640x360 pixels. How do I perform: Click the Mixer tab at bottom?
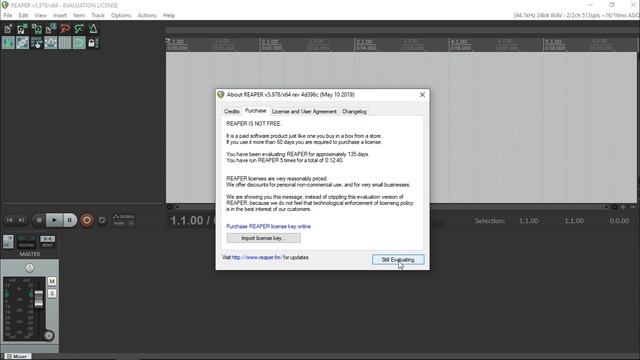(x=18, y=356)
